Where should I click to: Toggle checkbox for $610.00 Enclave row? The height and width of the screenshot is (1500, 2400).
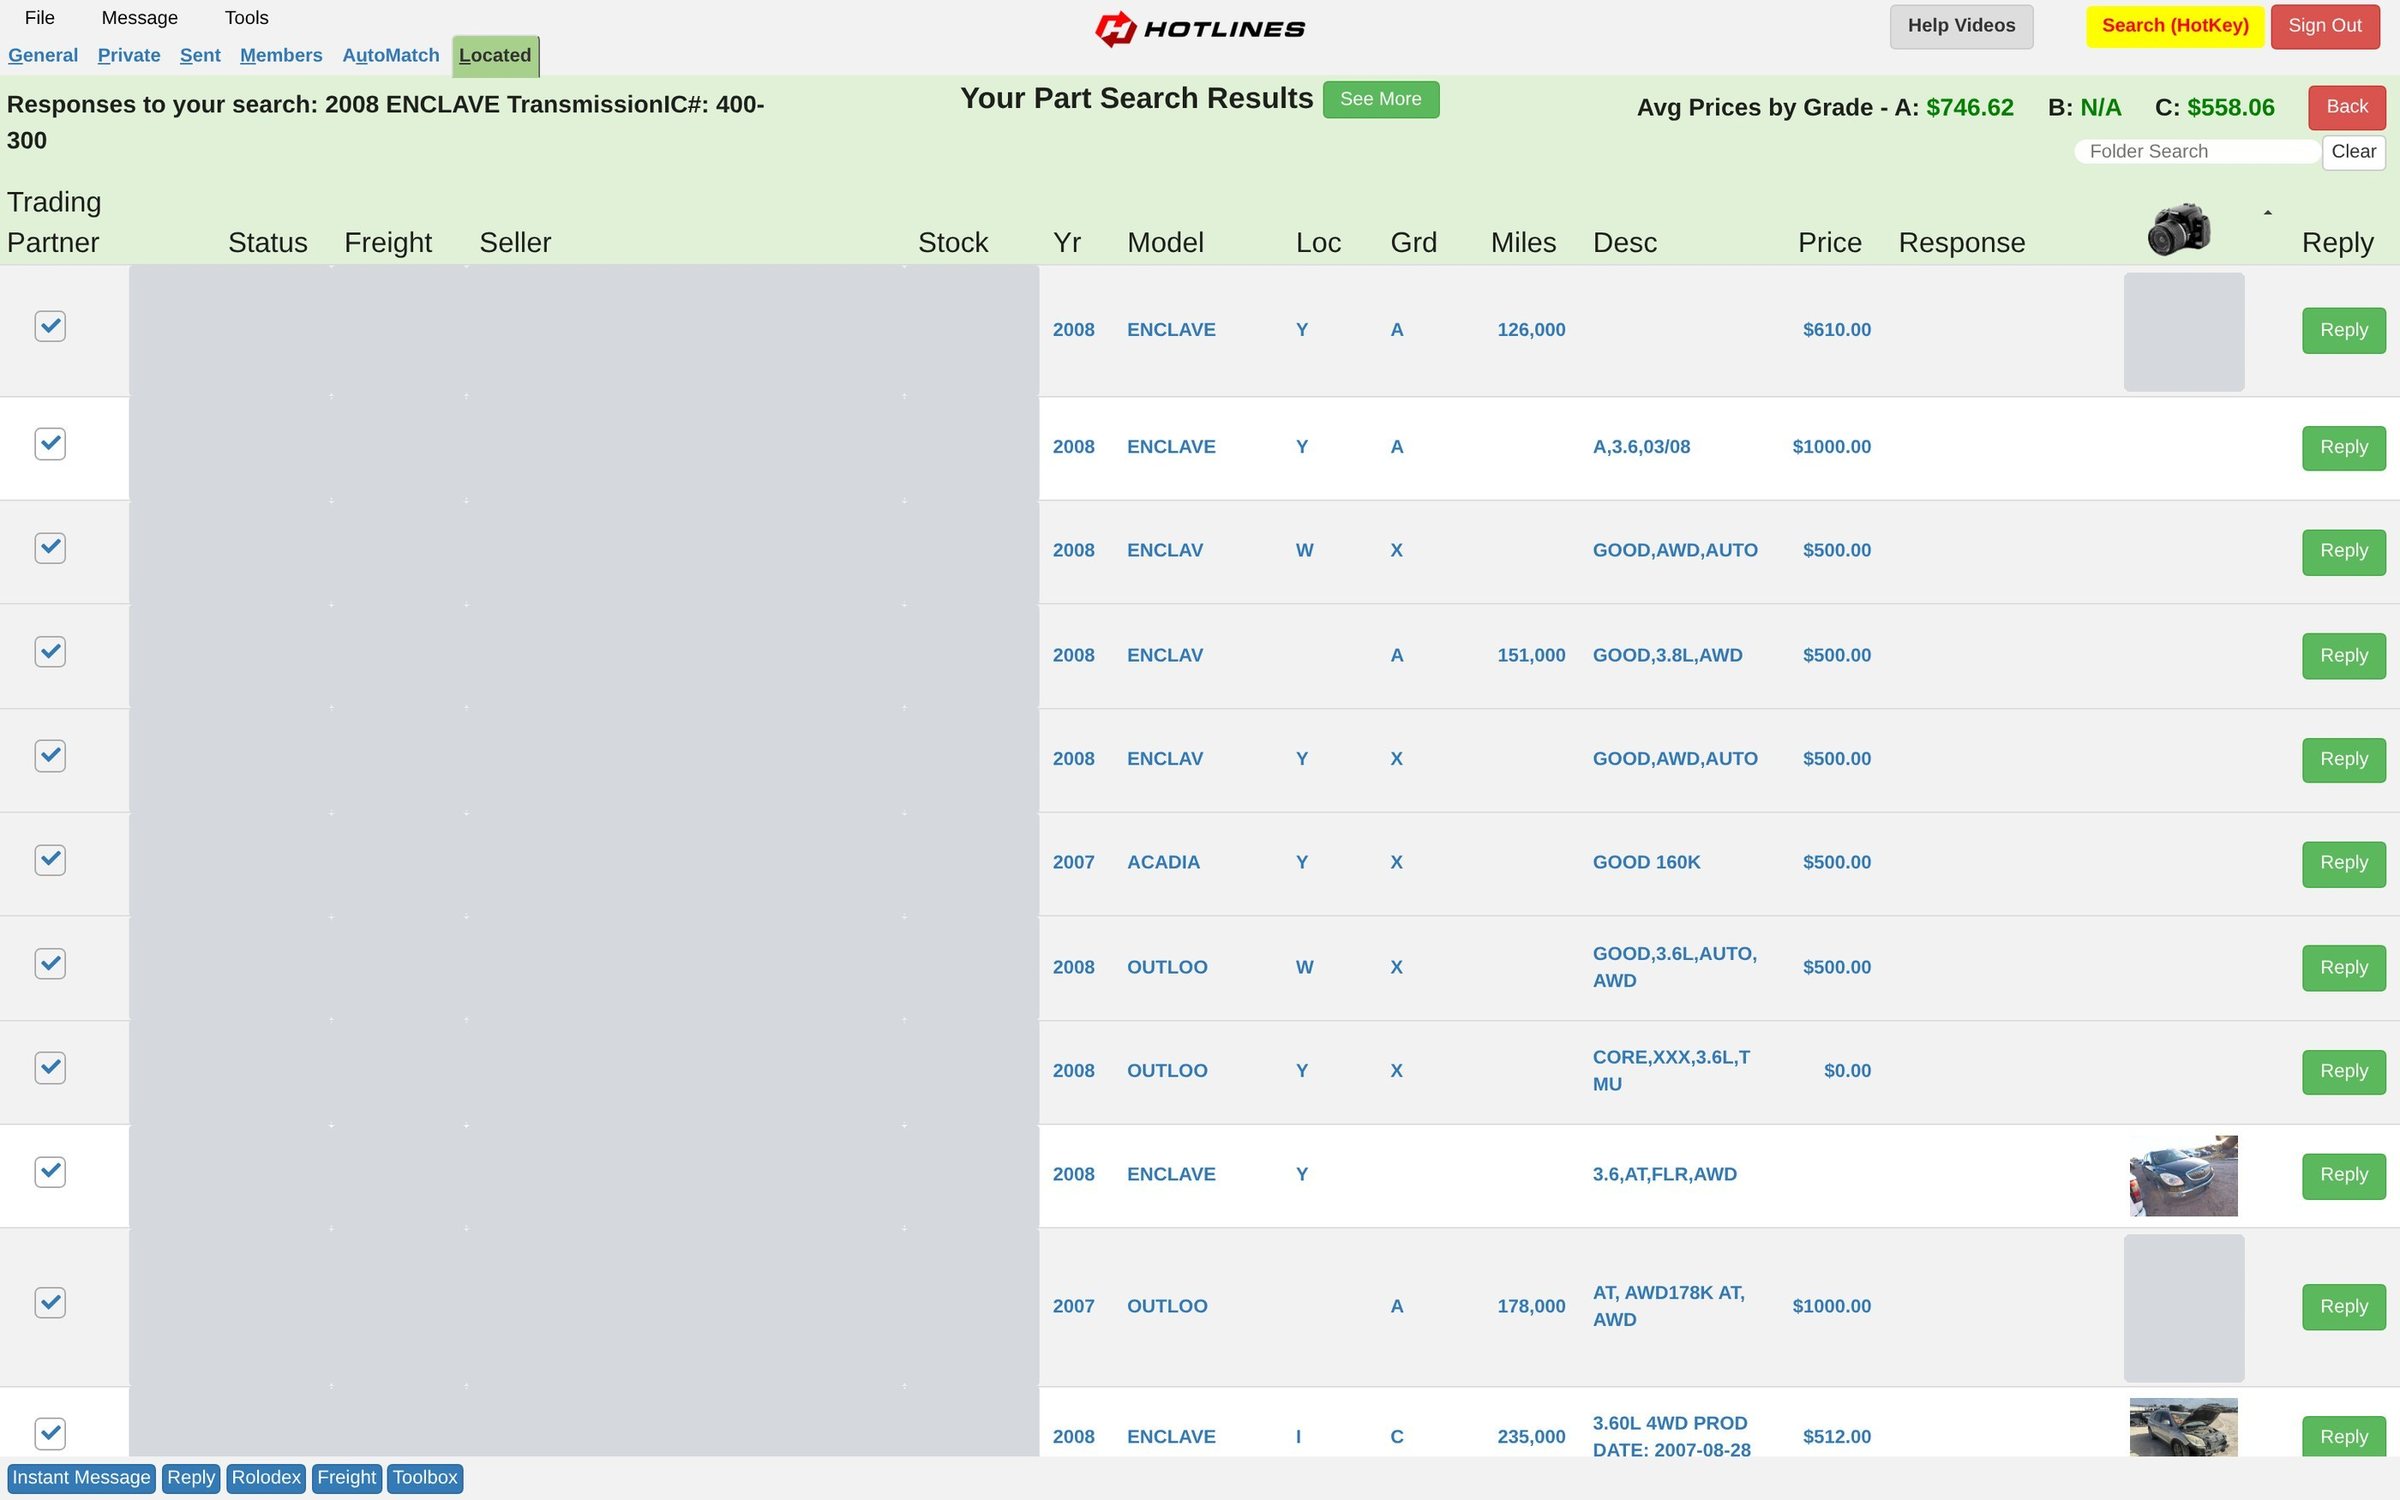click(50, 326)
